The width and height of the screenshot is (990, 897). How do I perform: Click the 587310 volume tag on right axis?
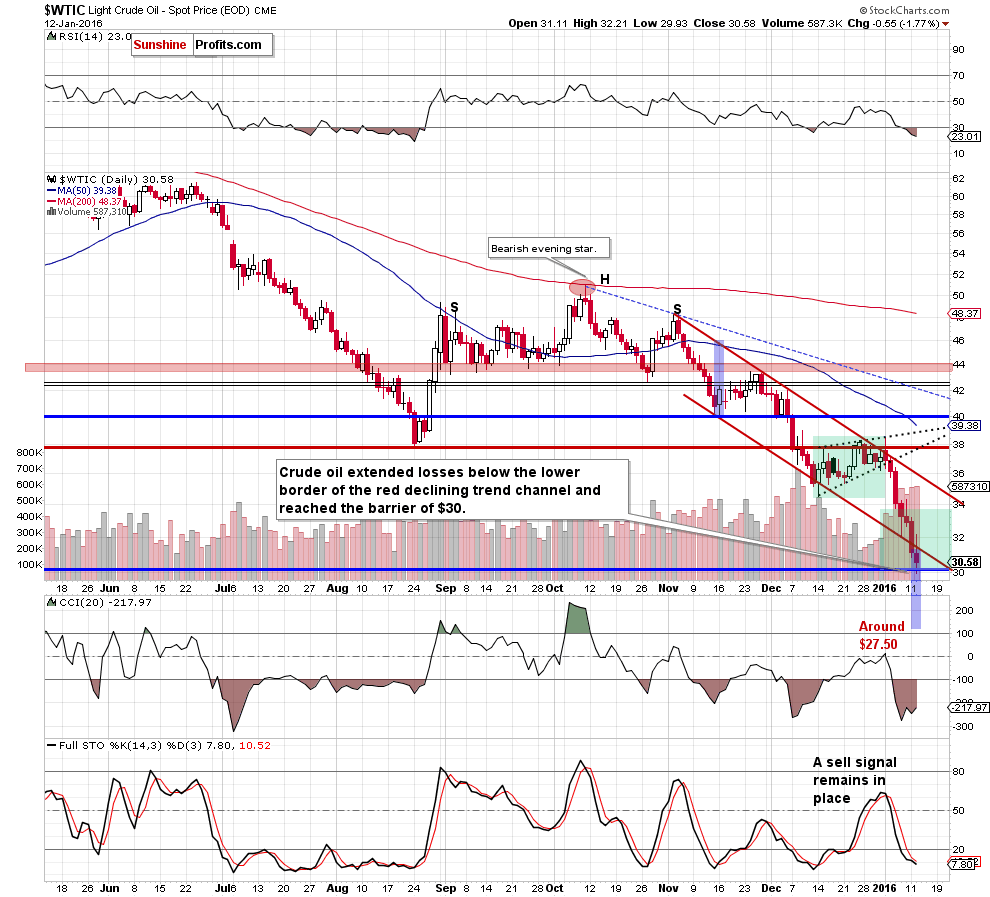(x=968, y=486)
